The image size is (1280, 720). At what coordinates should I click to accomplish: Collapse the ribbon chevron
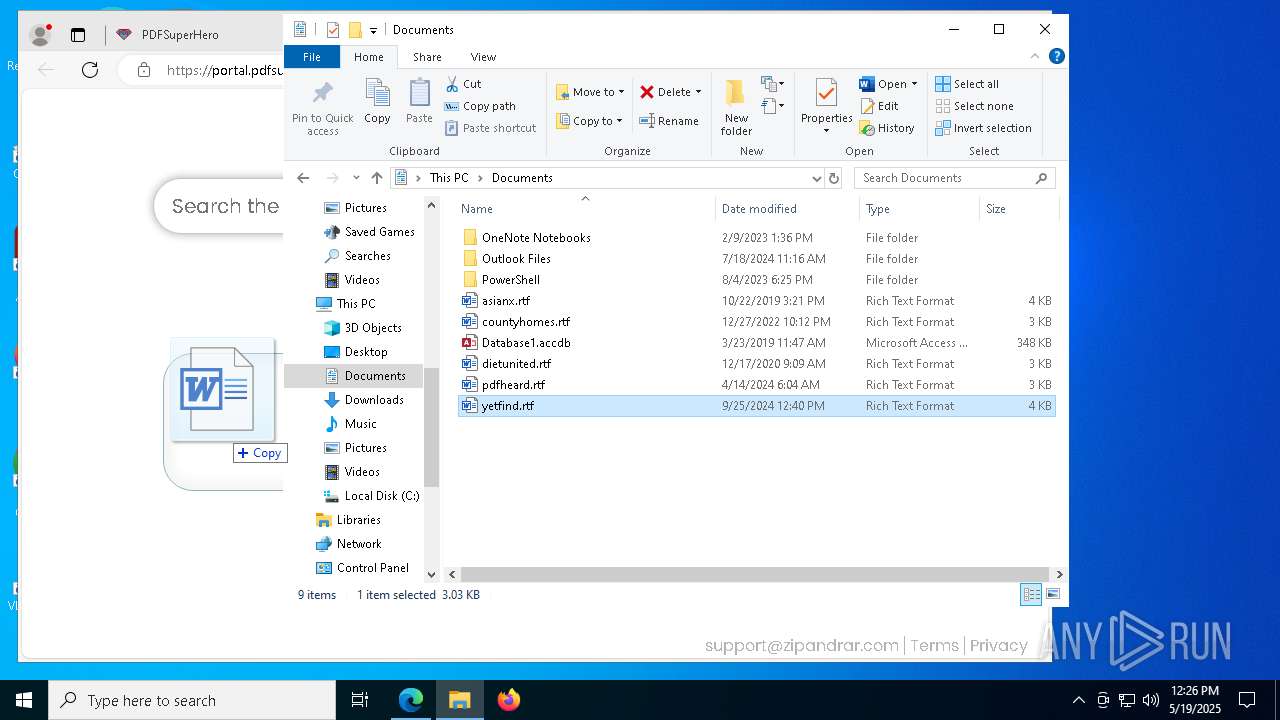tap(1036, 56)
